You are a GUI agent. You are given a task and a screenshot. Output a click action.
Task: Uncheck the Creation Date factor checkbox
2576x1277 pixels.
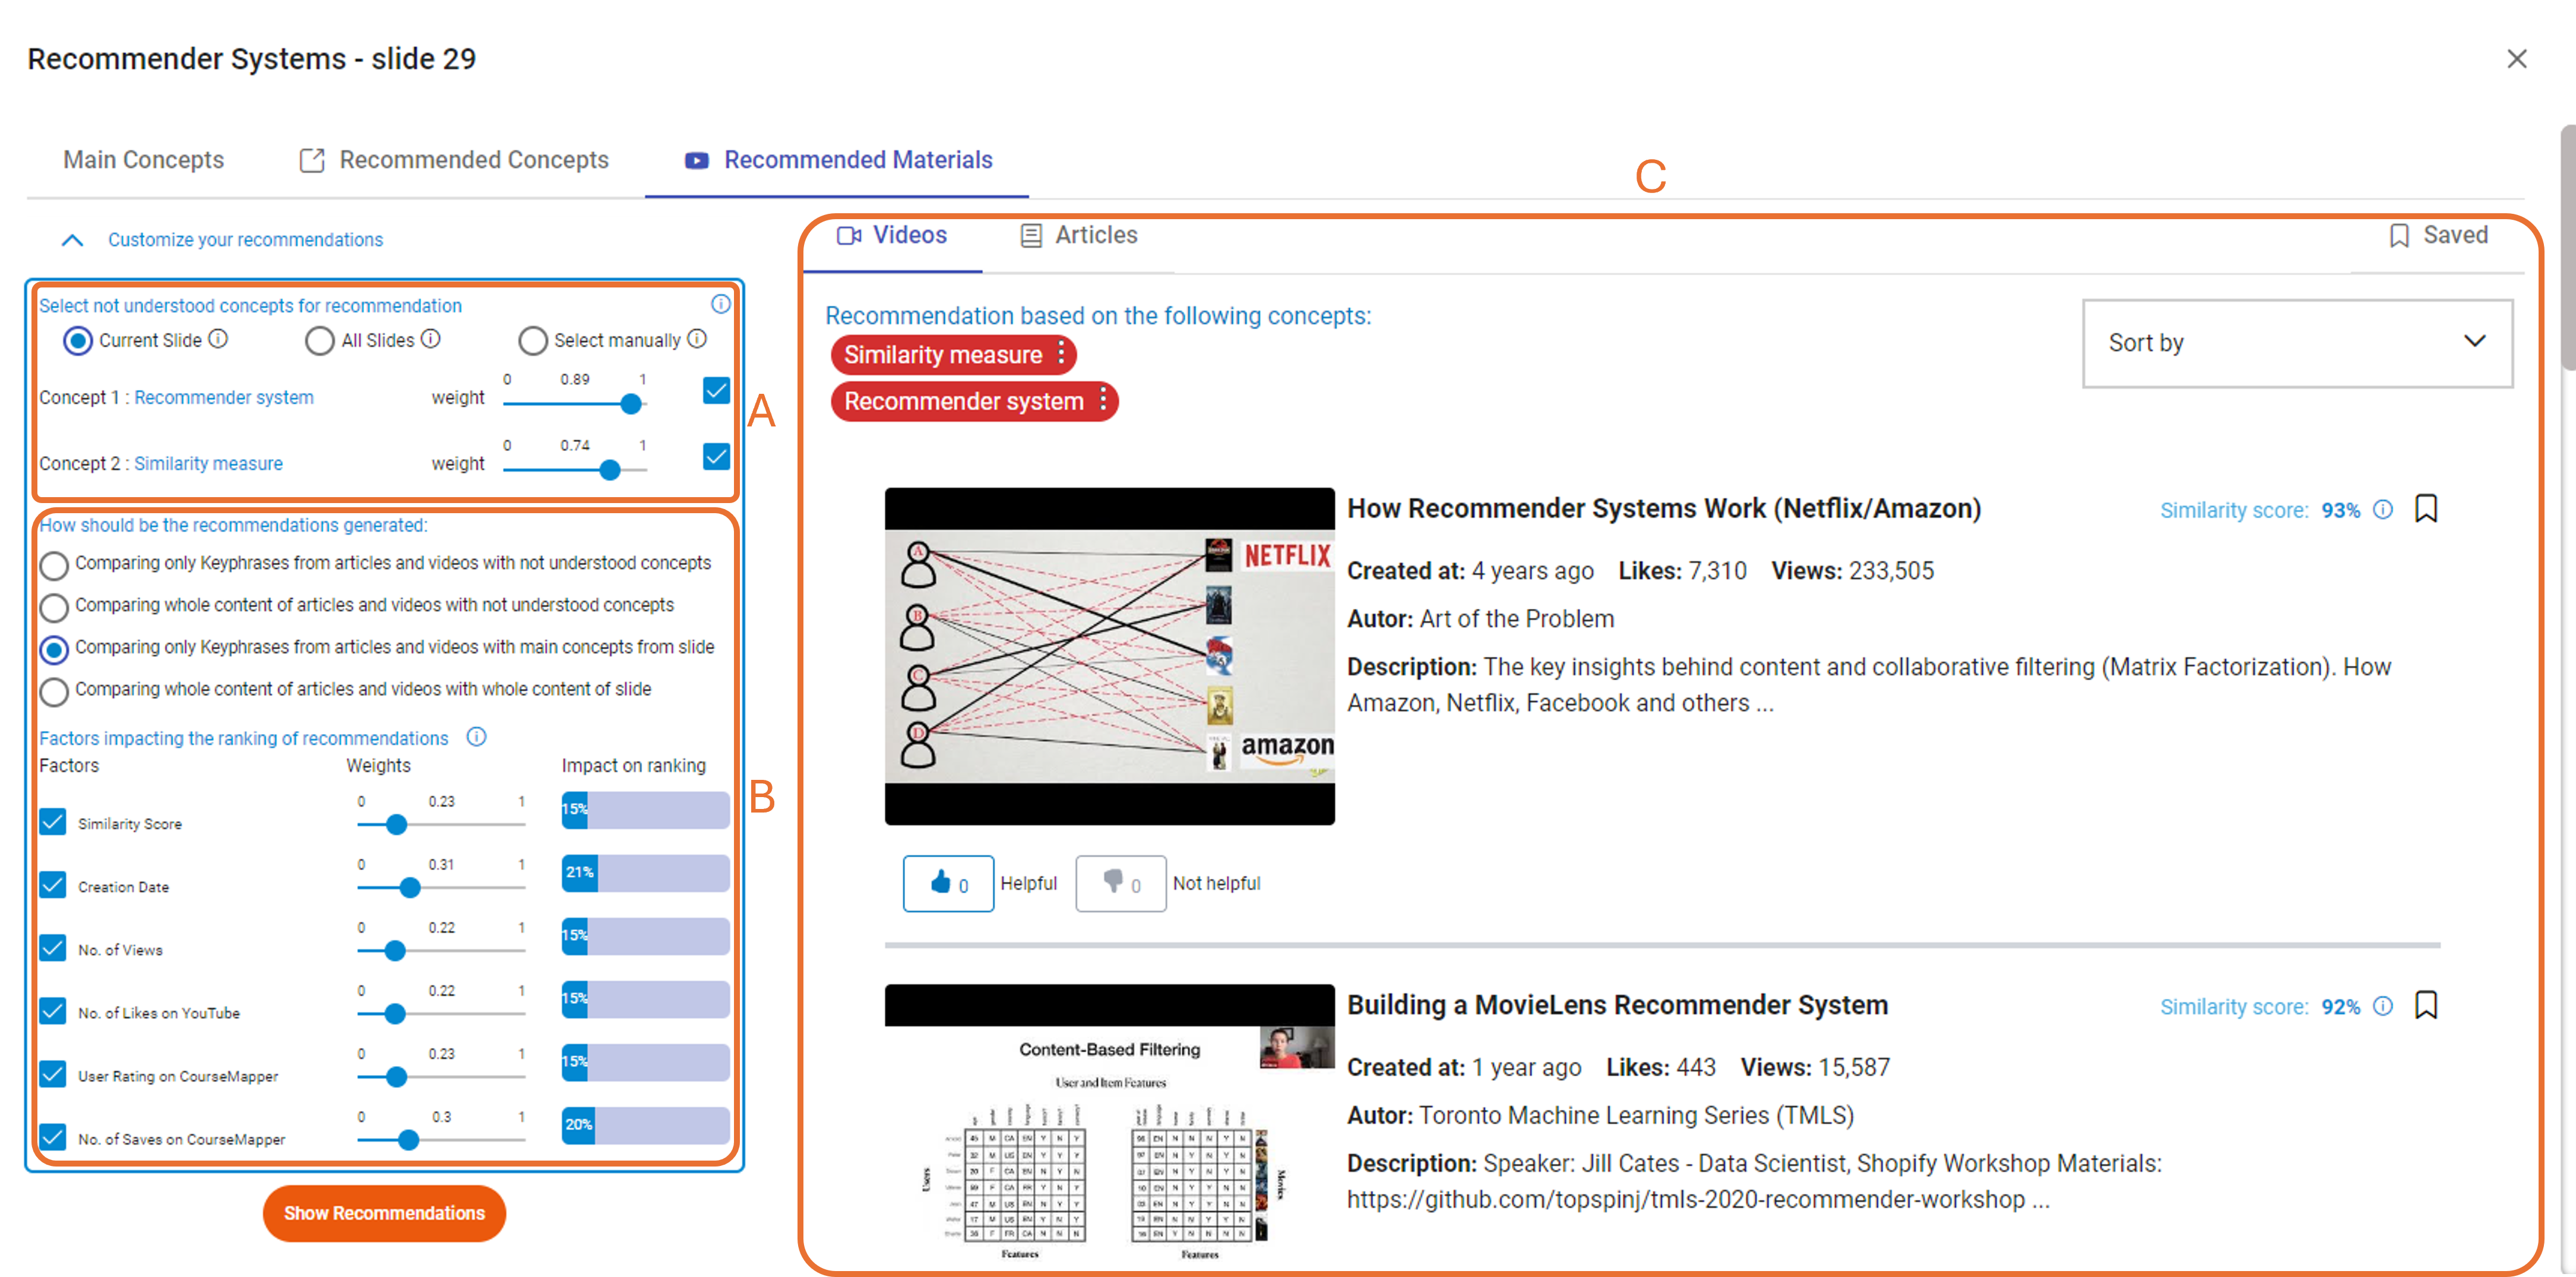53,885
